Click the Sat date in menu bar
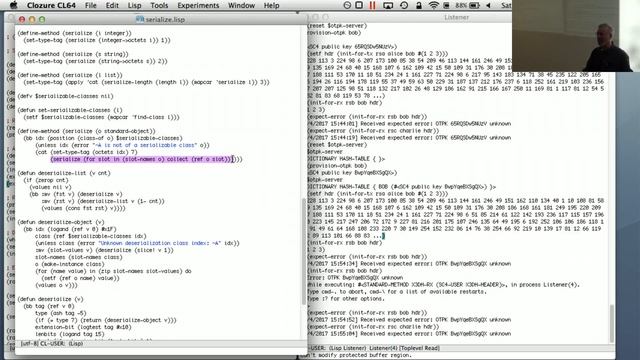640x360 pixels. 506,5
